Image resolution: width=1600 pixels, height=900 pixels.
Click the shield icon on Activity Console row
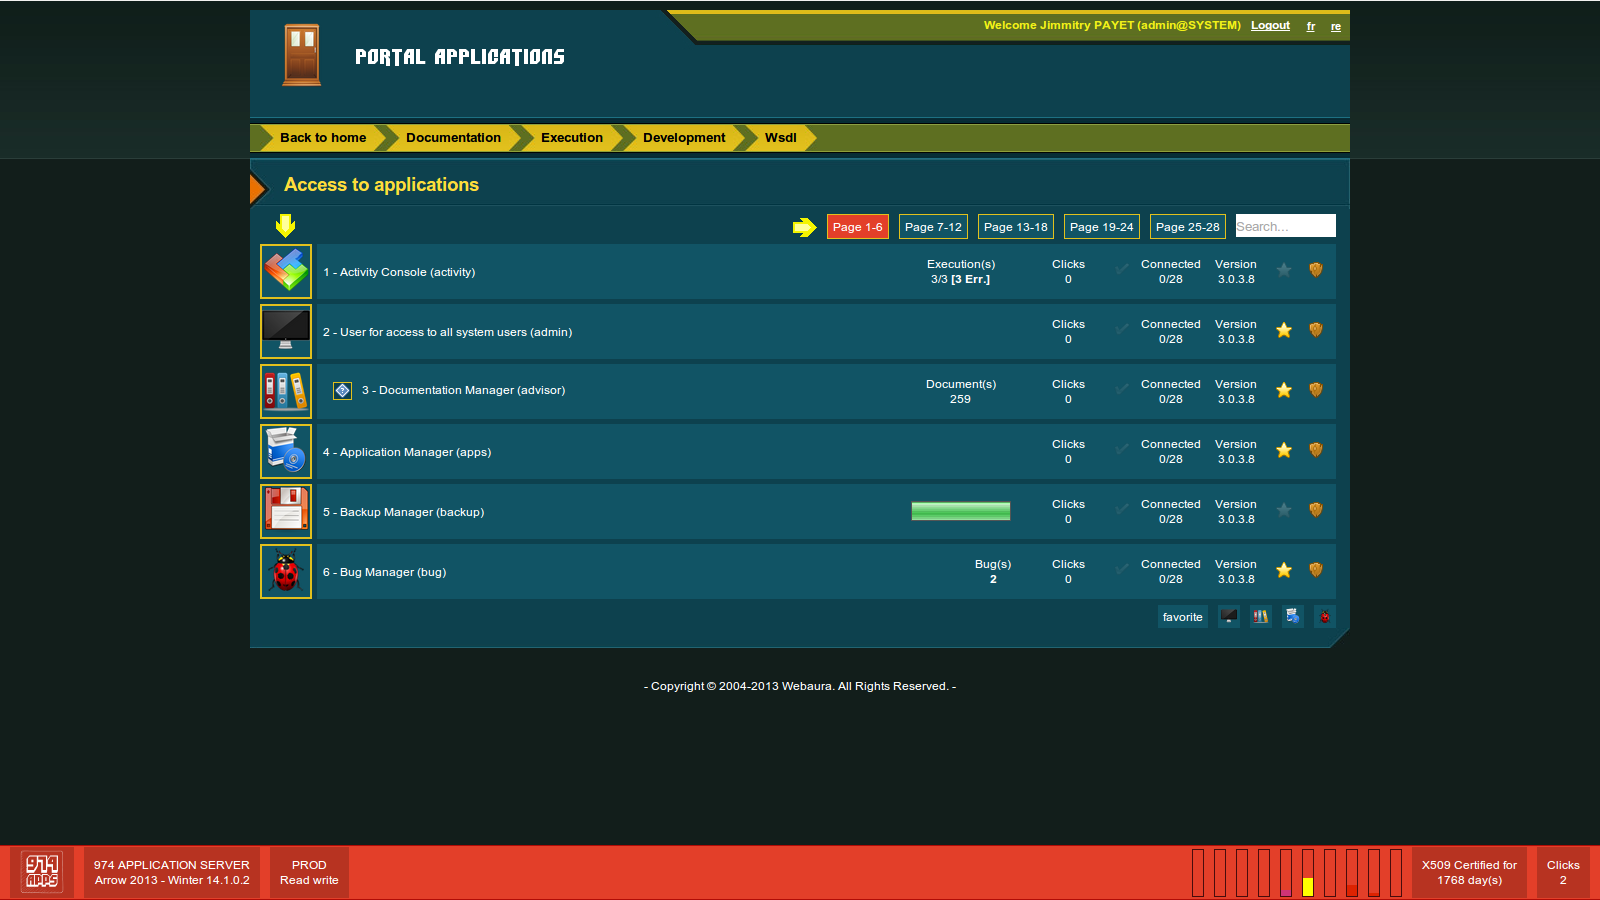tap(1316, 270)
